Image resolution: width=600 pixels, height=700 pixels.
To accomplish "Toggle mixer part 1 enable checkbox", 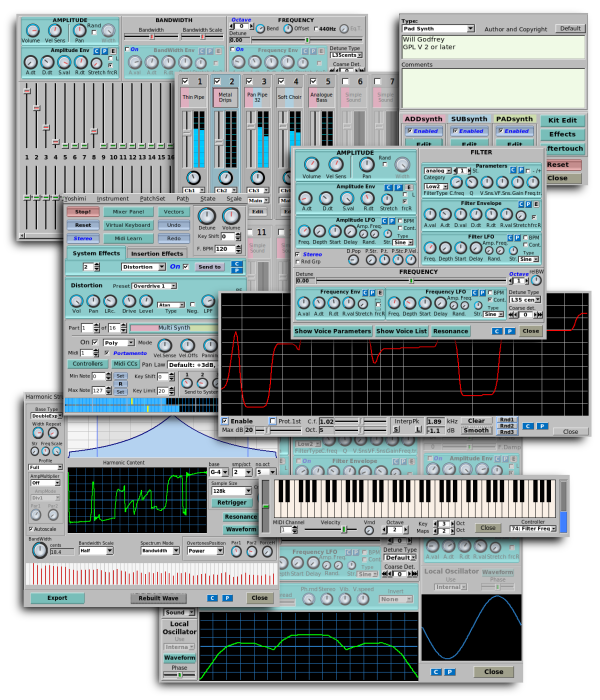I will tap(185, 81).
